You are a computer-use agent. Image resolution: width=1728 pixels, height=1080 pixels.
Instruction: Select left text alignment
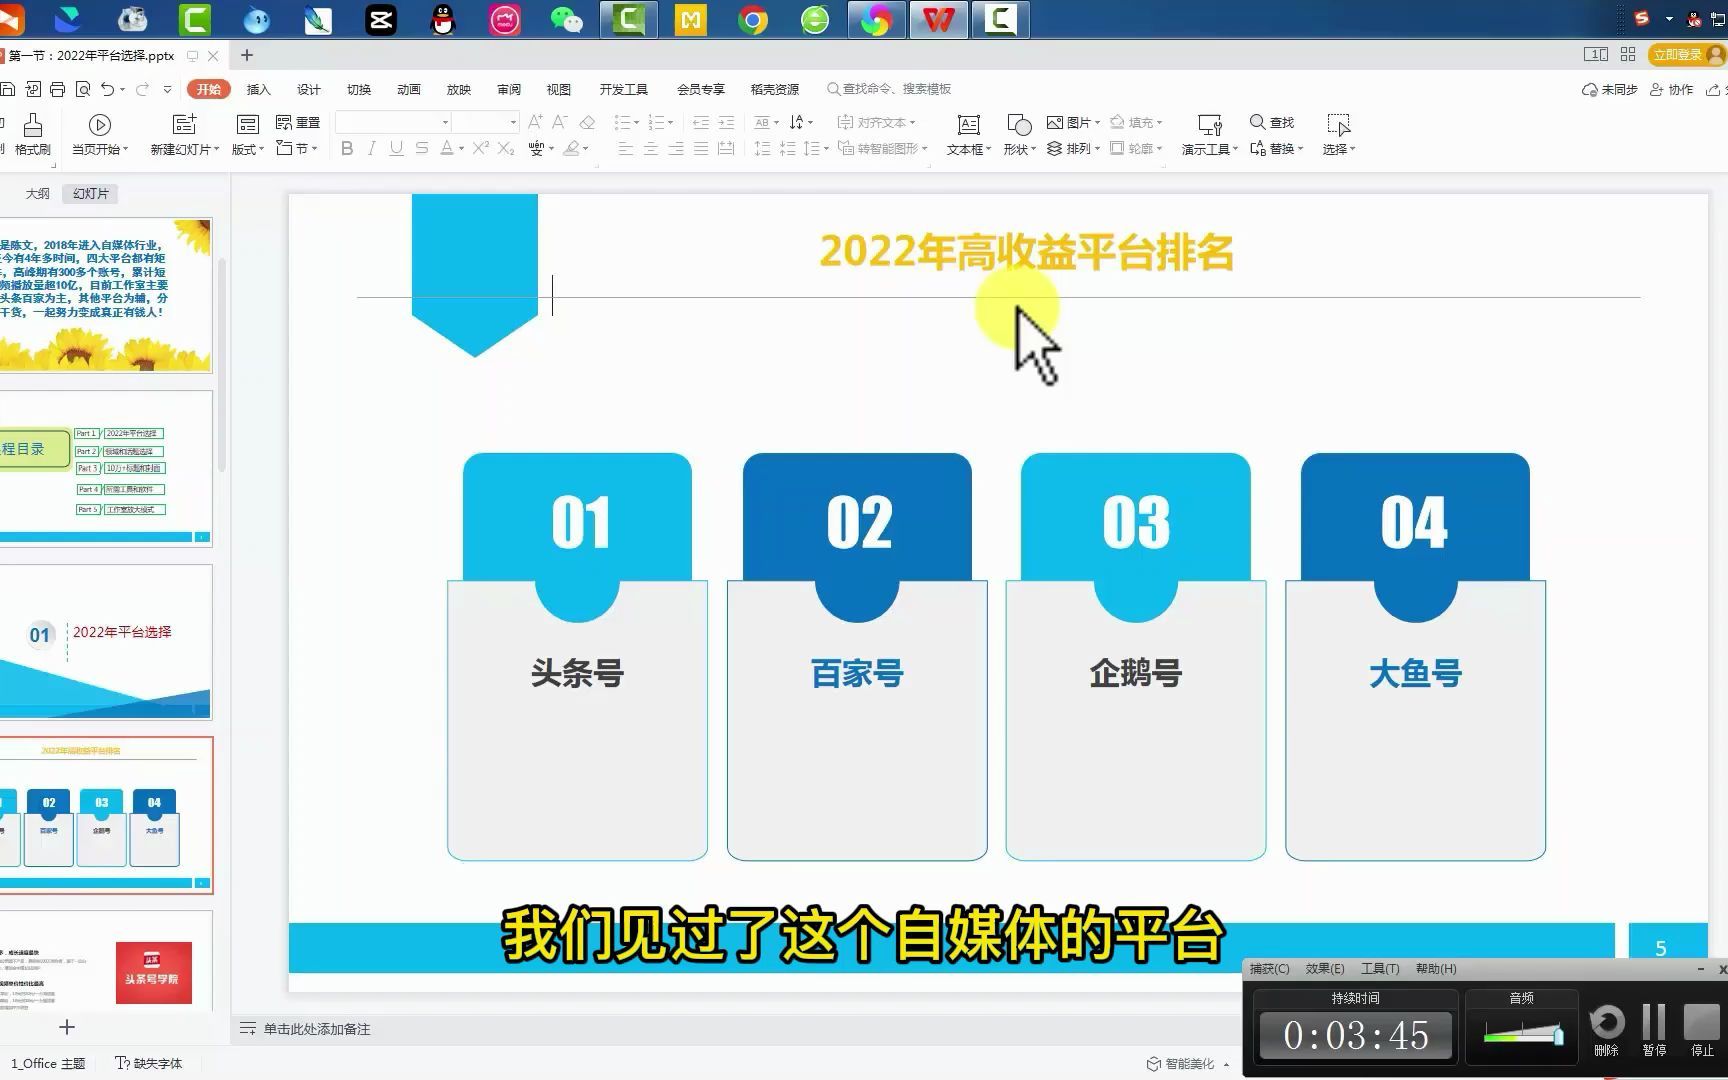625,148
